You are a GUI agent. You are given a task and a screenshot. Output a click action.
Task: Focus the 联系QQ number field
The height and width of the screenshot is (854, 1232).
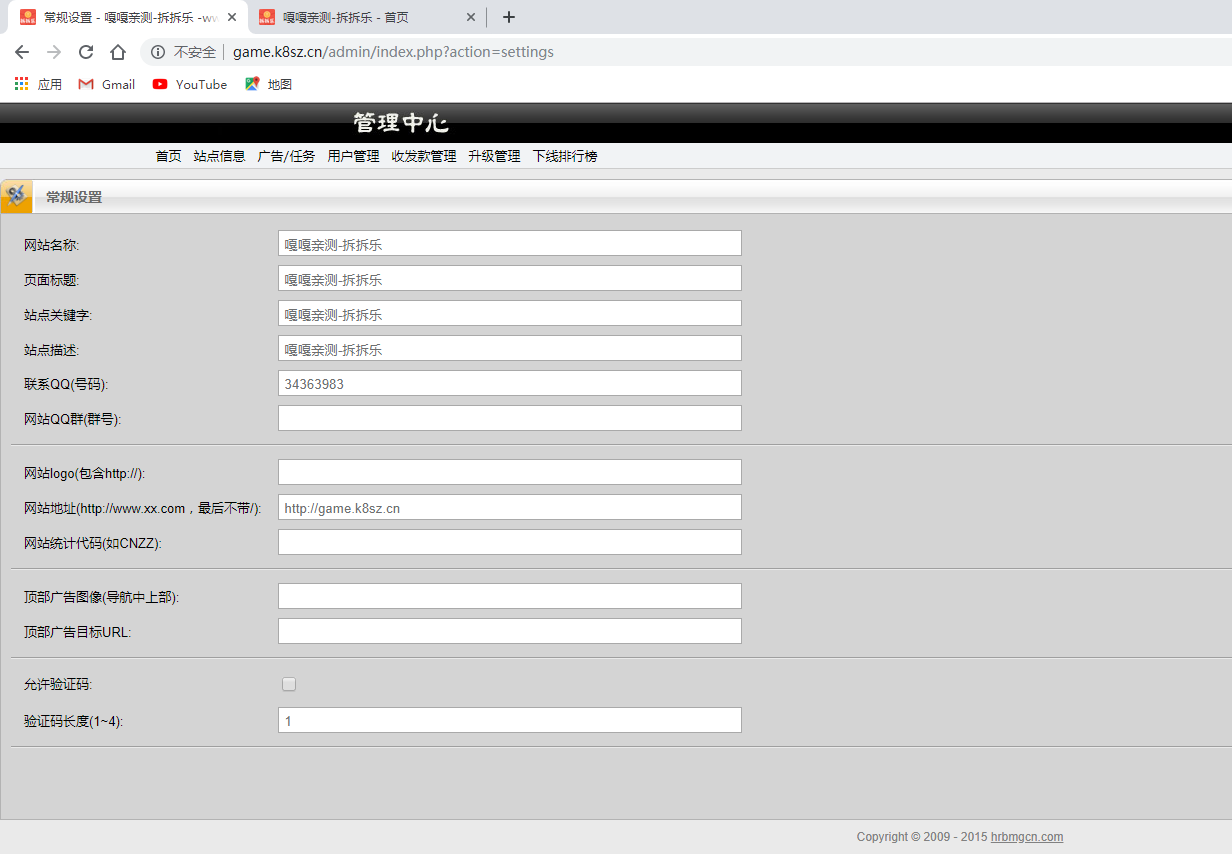click(509, 383)
